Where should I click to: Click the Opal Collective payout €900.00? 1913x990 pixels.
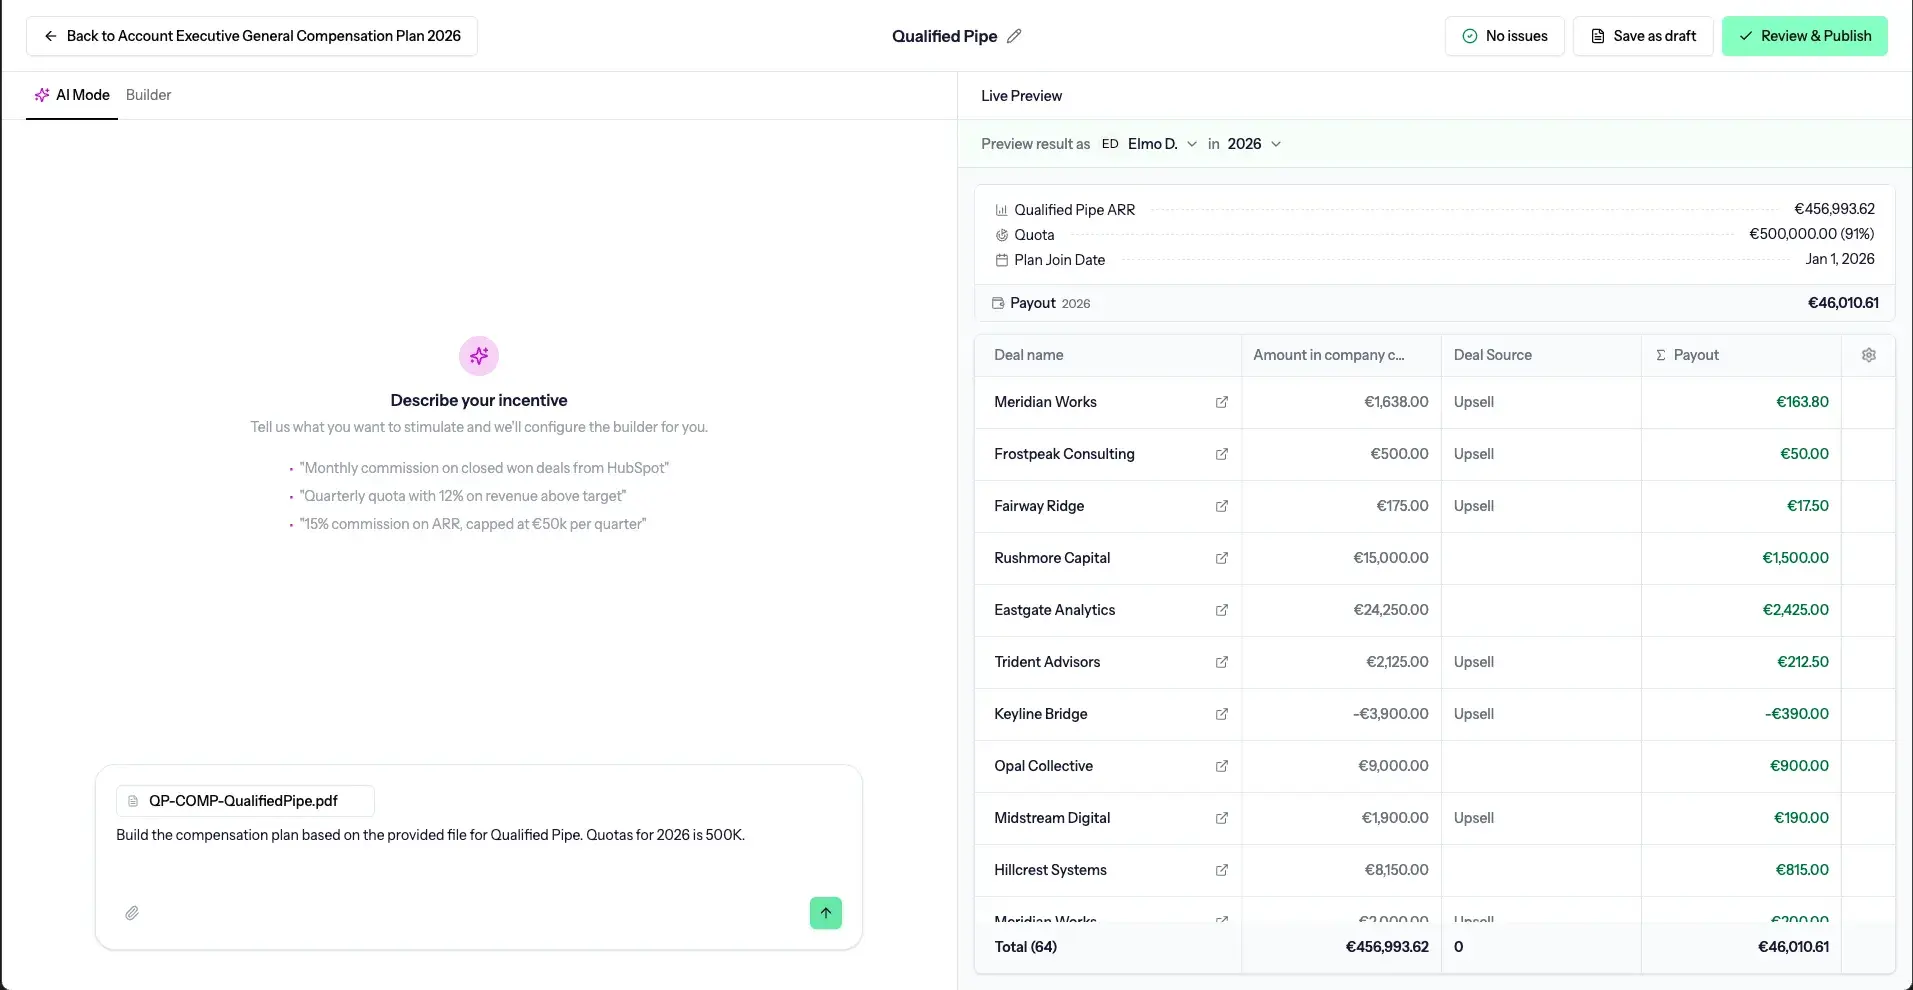(1799, 766)
